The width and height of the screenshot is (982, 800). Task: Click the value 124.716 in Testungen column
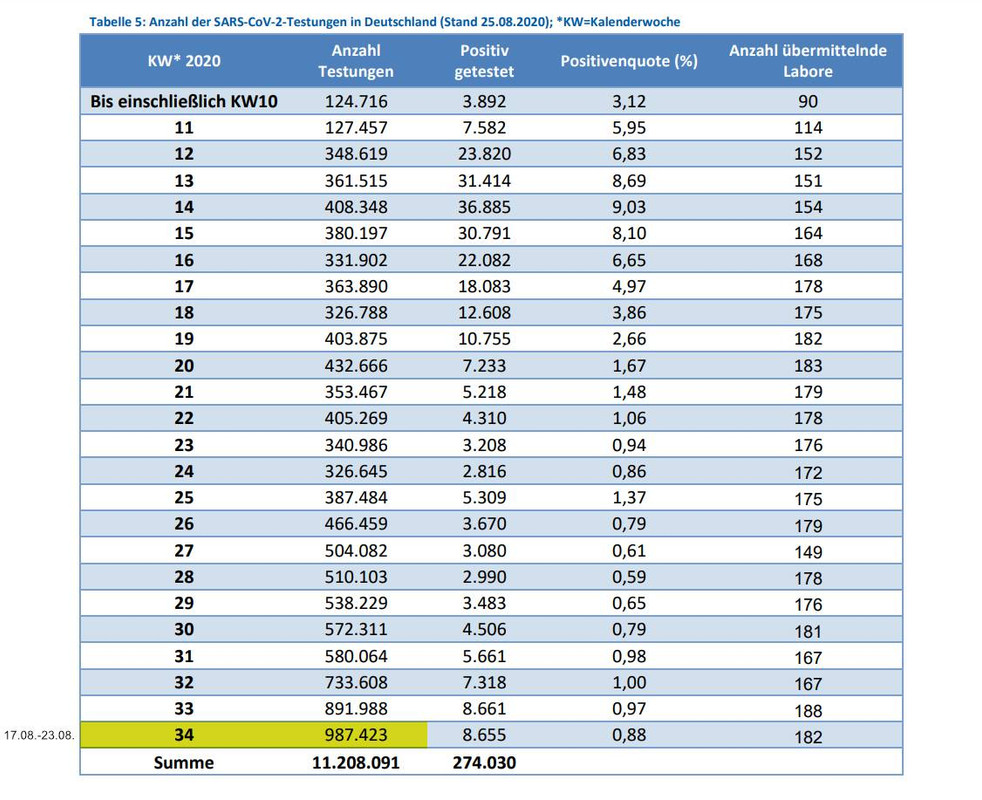coord(356,101)
